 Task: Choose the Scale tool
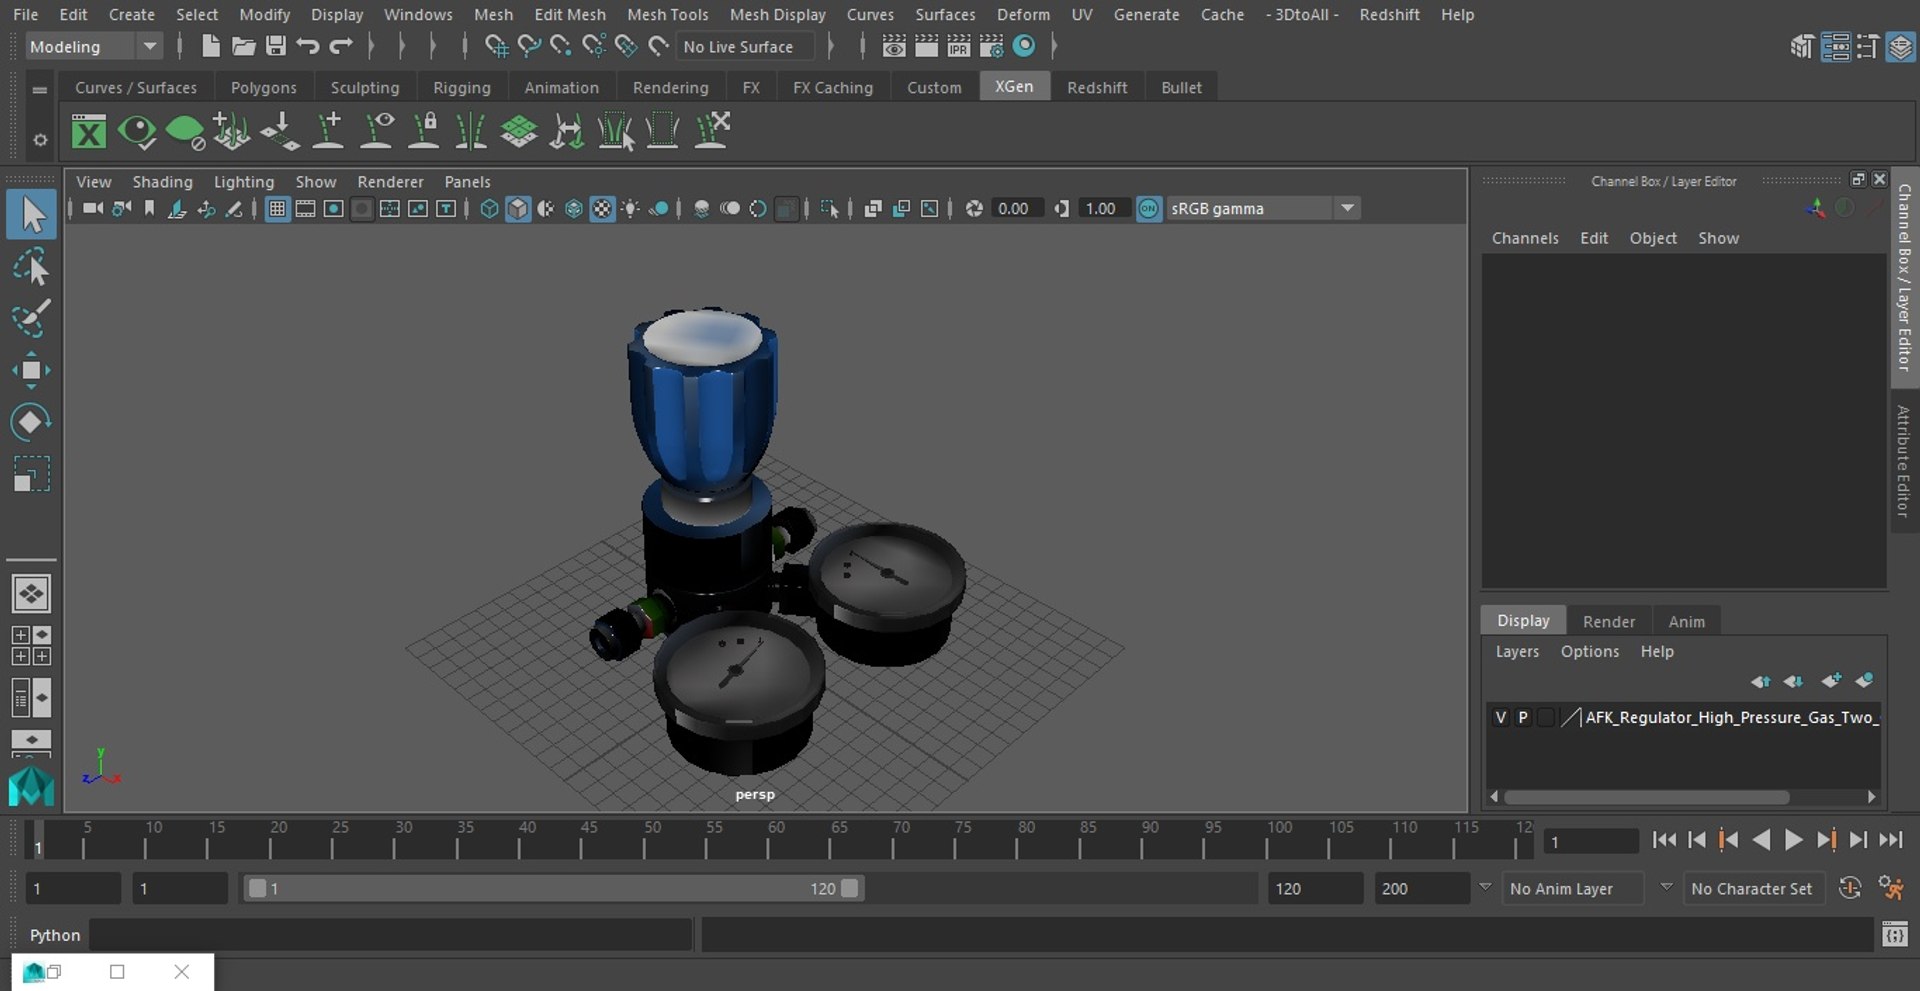coord(31,474)
